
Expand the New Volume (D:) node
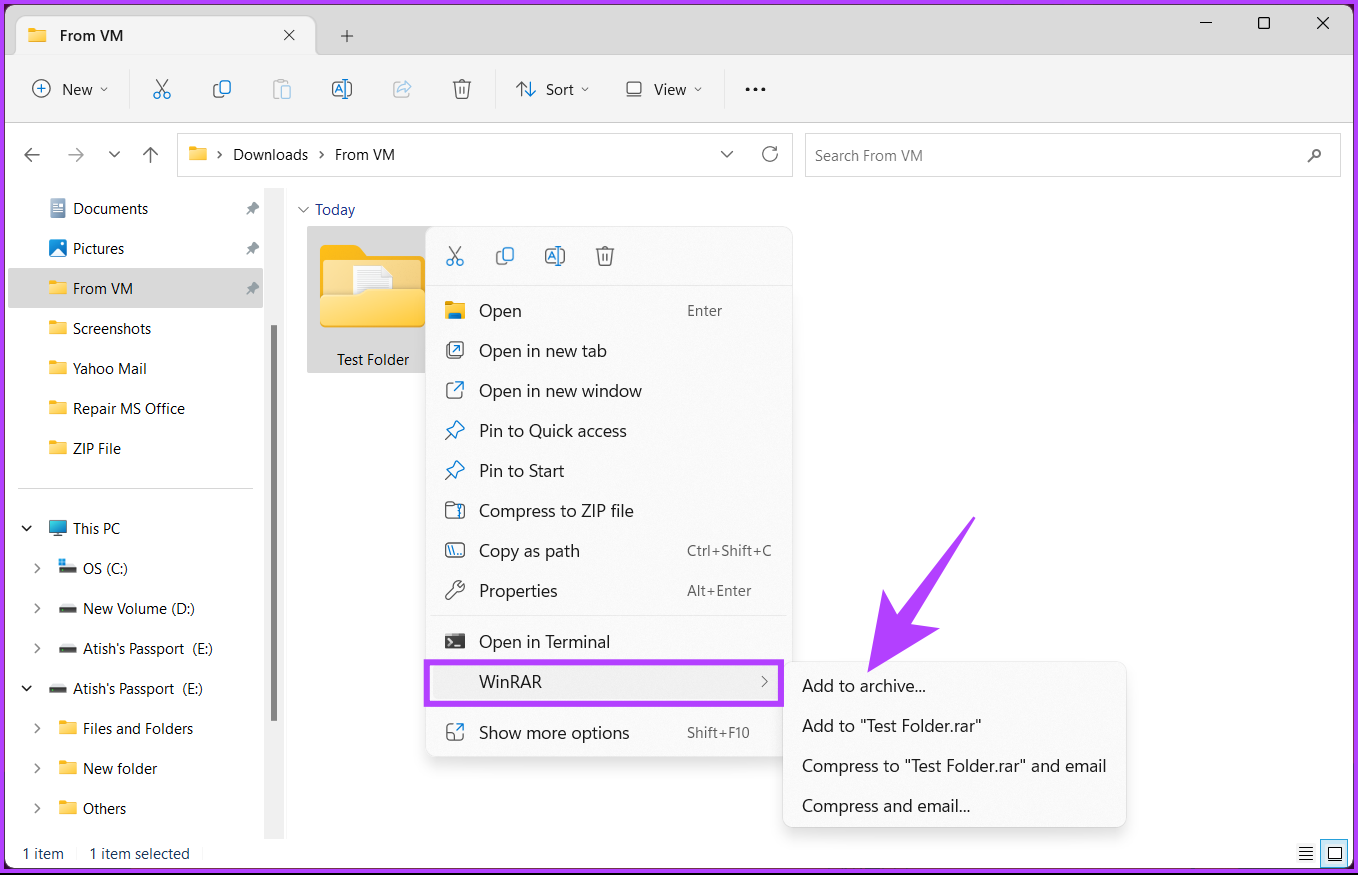(x=37, y=608)
